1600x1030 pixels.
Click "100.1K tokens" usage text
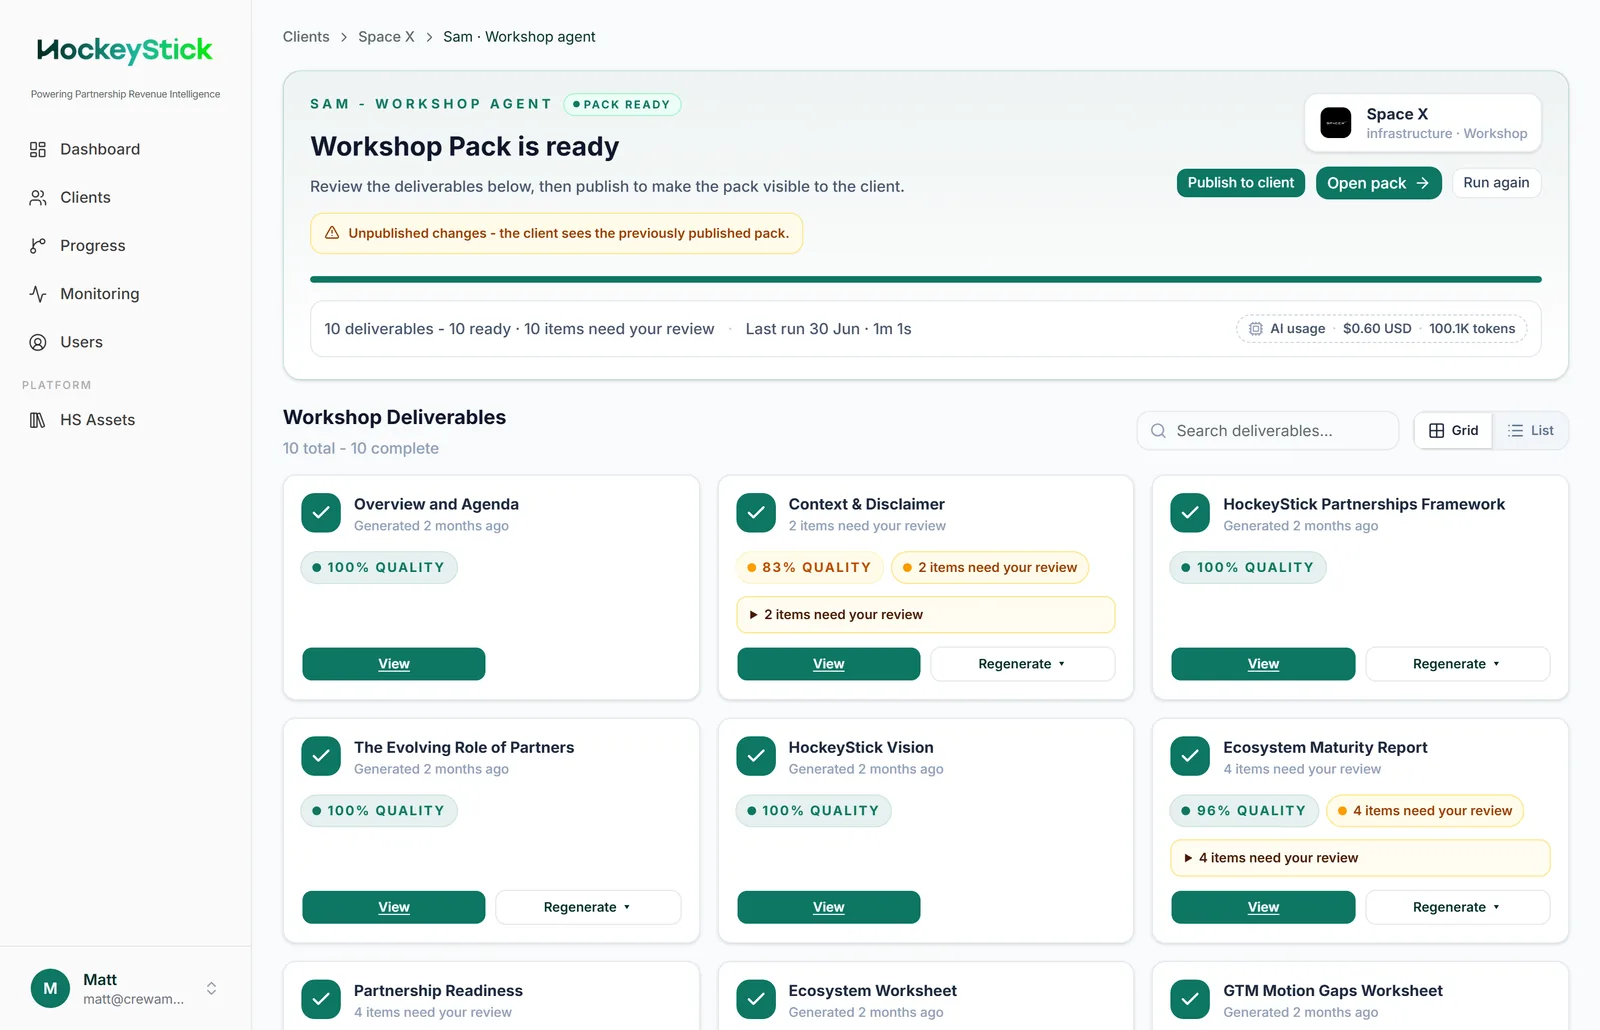coord(1471,329)
